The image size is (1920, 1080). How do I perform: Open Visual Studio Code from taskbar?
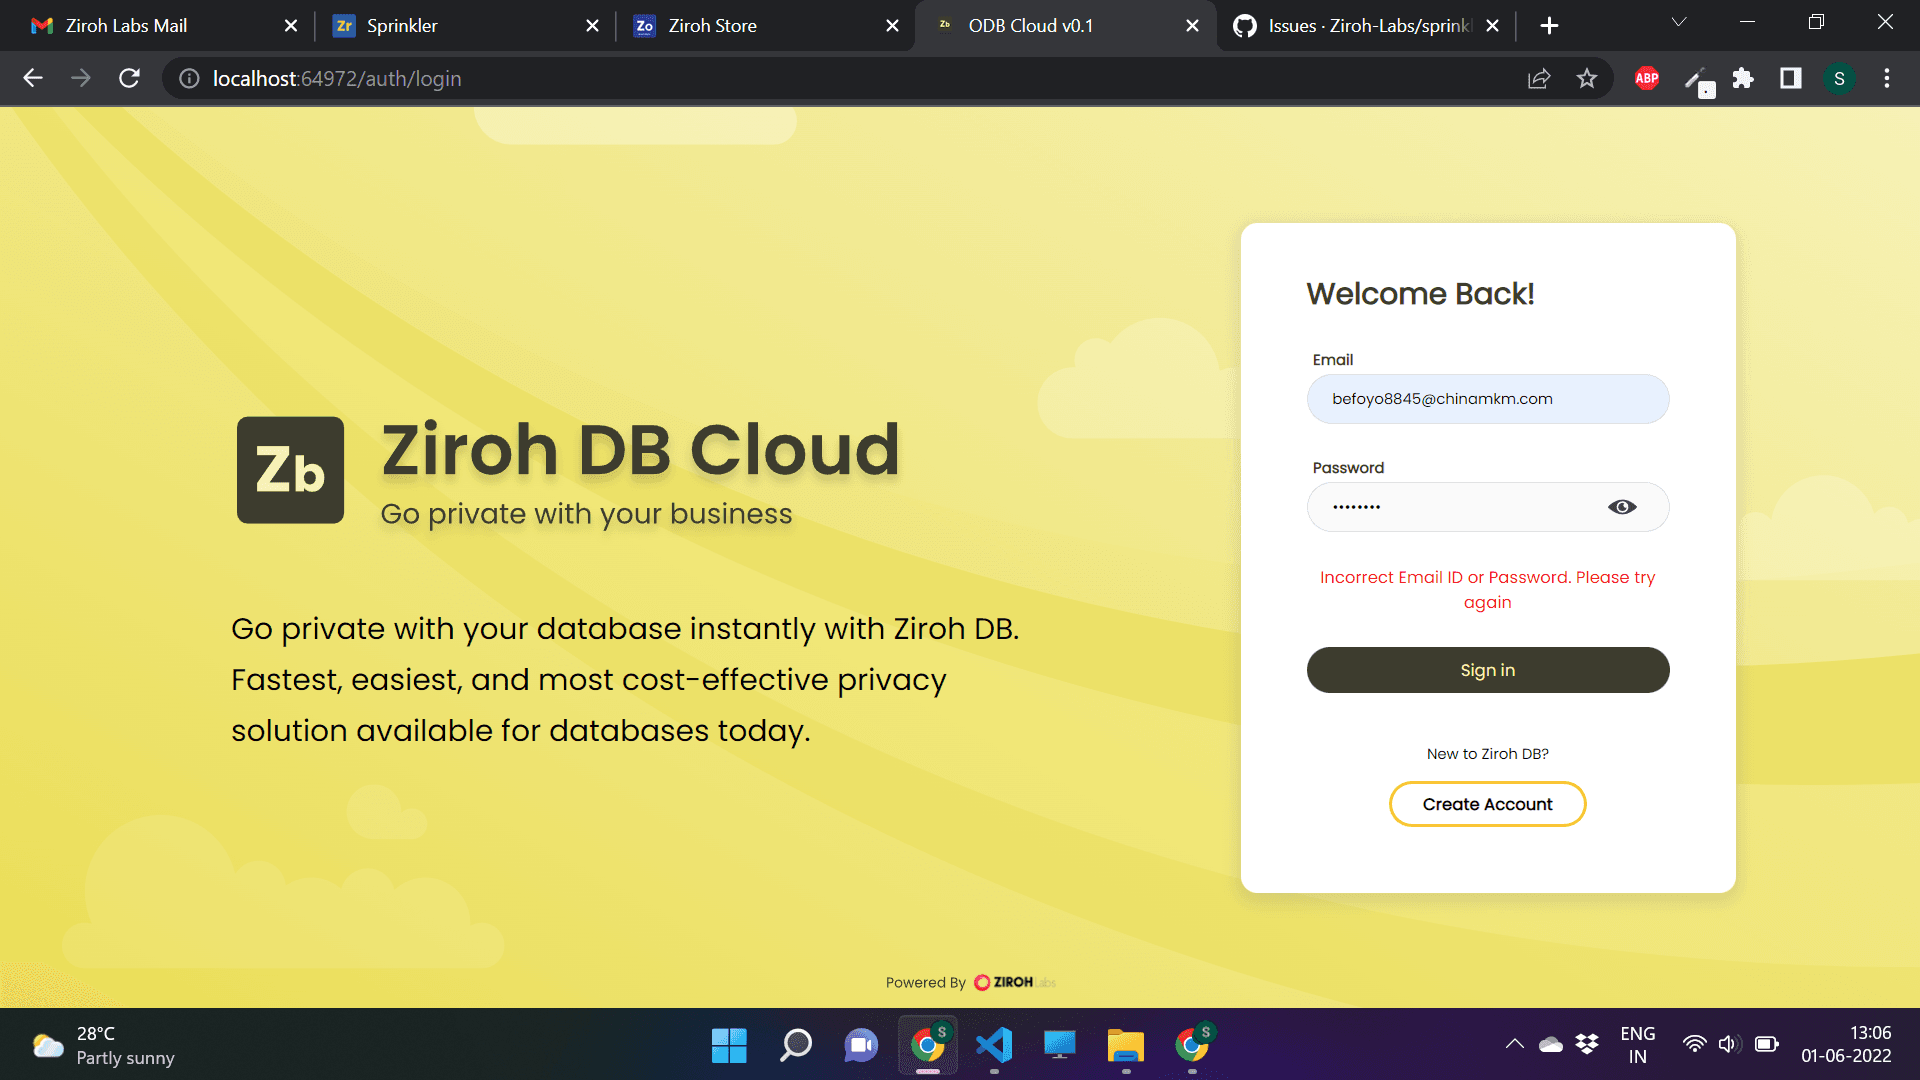(994, 1046)
